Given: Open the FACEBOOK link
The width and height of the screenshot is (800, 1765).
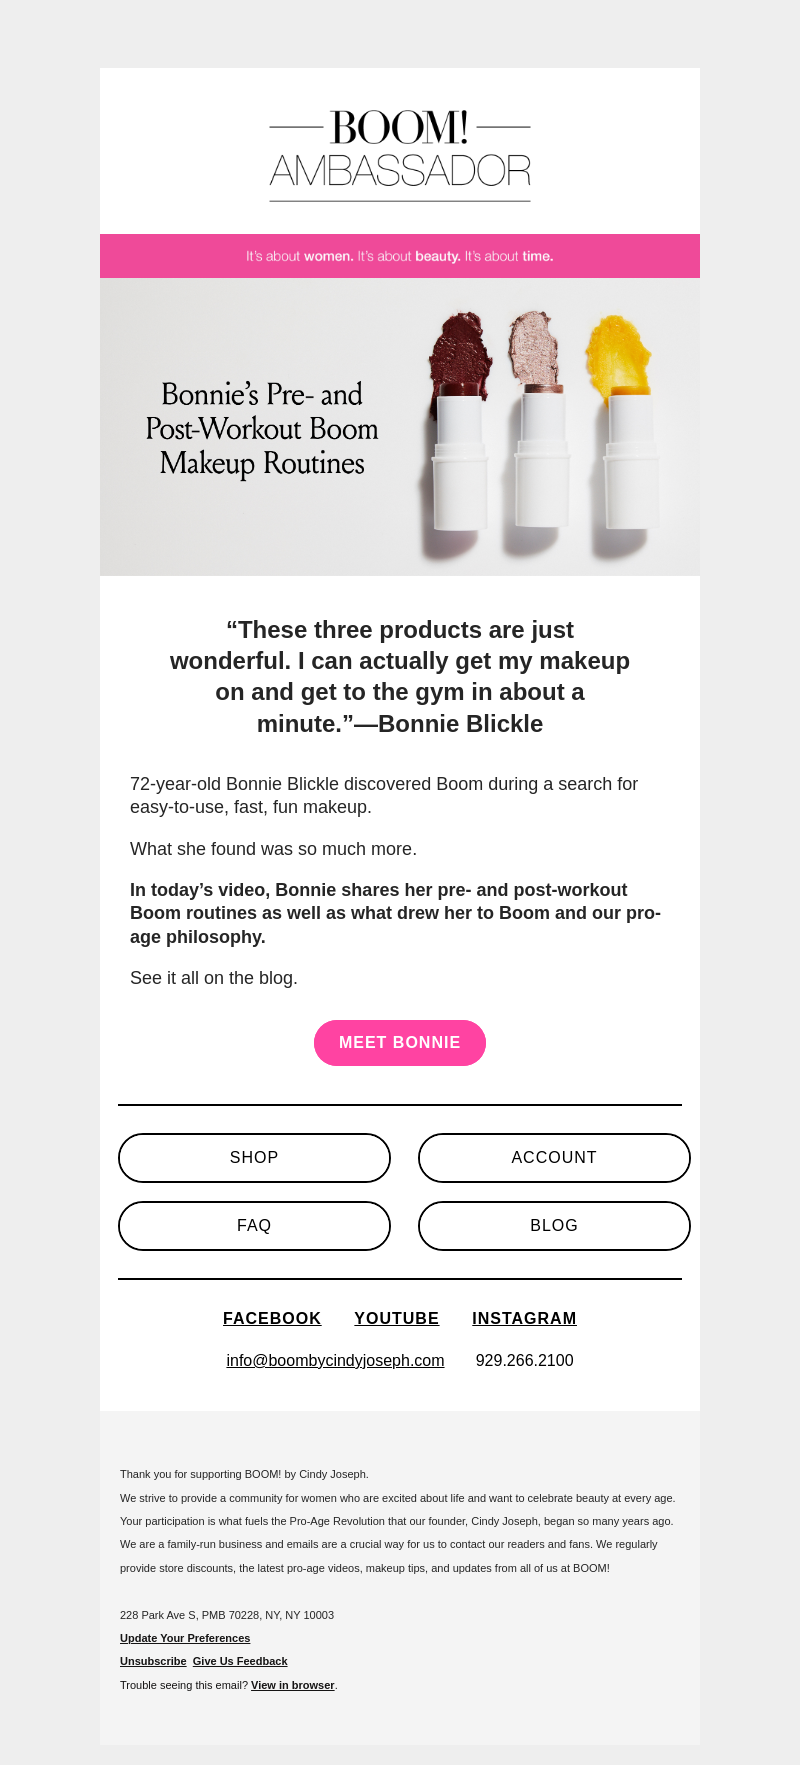Looking at the screenshot, I should [272, 1319].
